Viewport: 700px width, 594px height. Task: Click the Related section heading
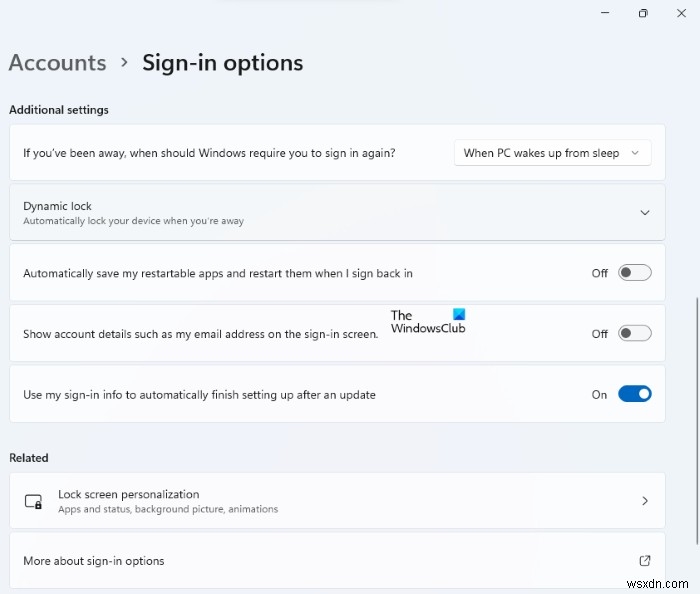pos(29,458)
